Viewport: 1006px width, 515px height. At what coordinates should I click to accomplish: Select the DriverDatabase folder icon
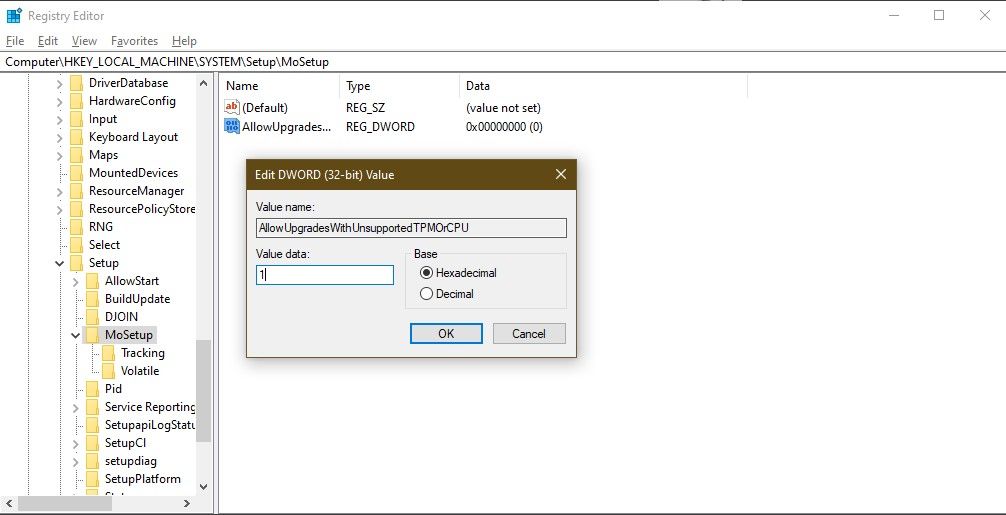[x=76, y=83]
